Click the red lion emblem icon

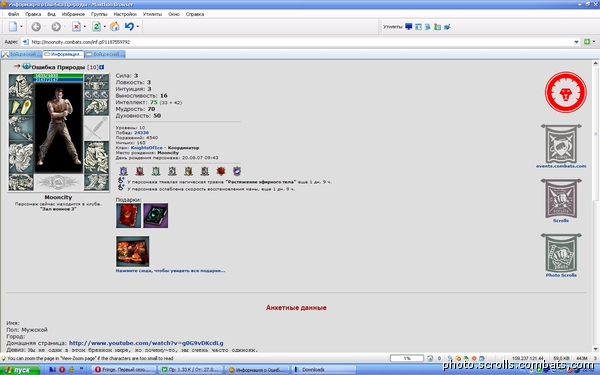pos(566,92)
